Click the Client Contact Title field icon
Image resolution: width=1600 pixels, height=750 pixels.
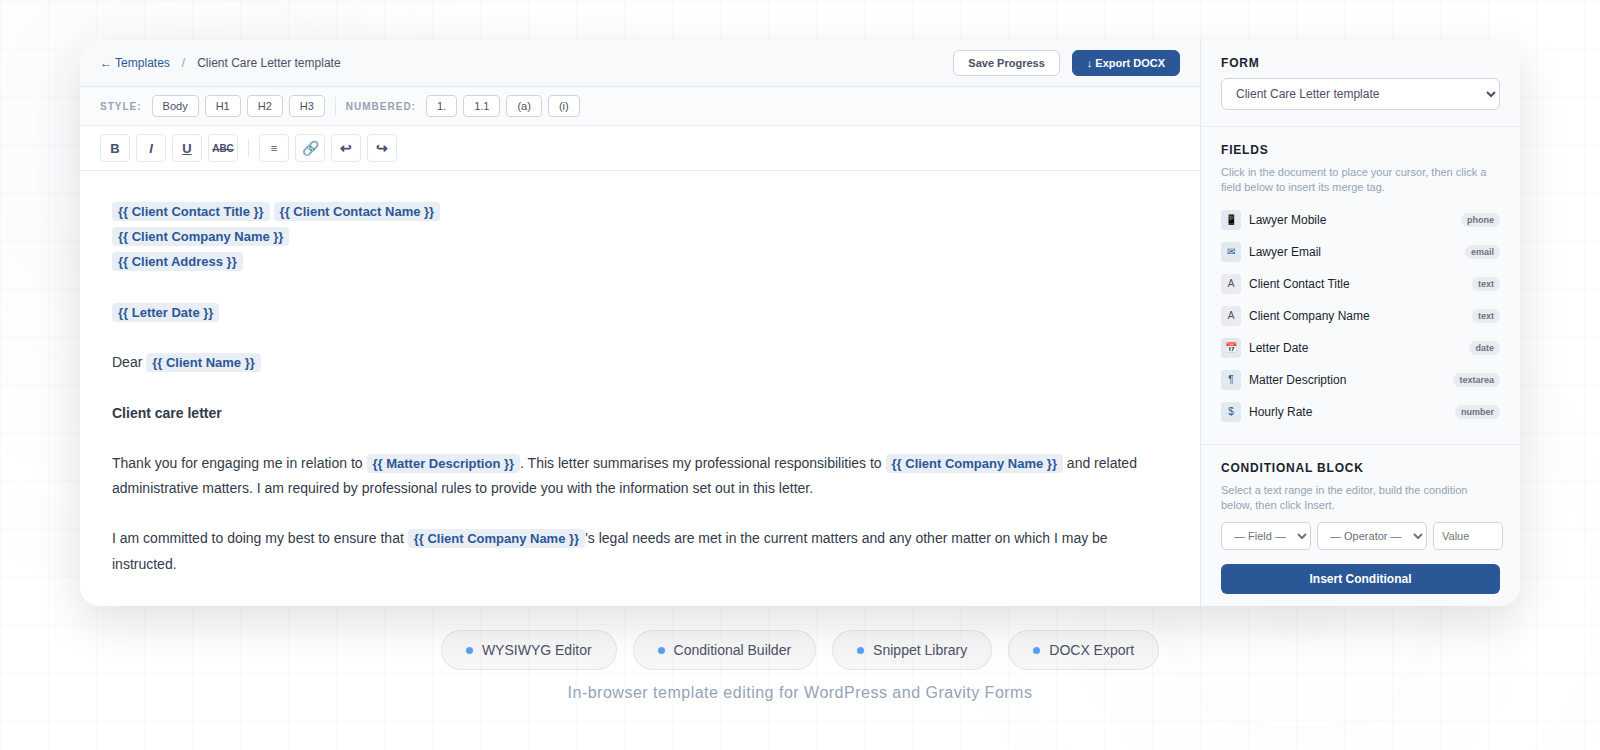click(1231, 284)
